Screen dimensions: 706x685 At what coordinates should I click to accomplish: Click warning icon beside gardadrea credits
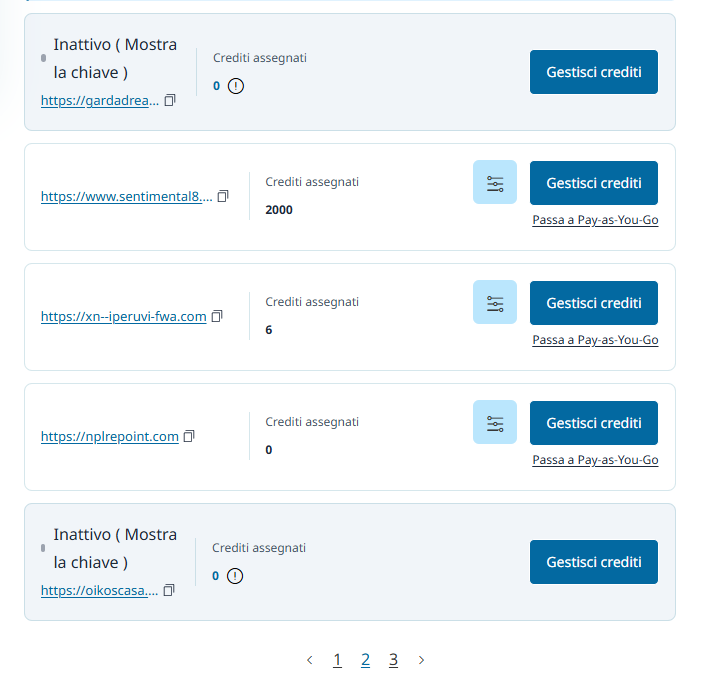click(236, 86)
